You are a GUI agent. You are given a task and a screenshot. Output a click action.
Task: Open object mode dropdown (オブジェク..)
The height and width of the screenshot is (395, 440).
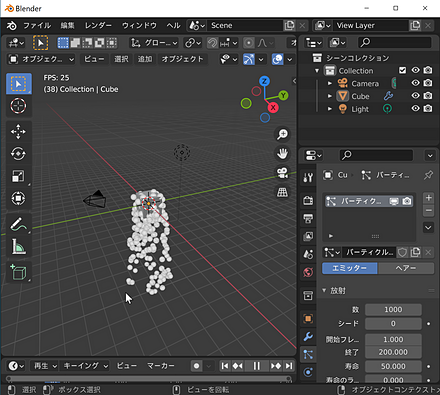pyautogui.click(x=41, y=59)
